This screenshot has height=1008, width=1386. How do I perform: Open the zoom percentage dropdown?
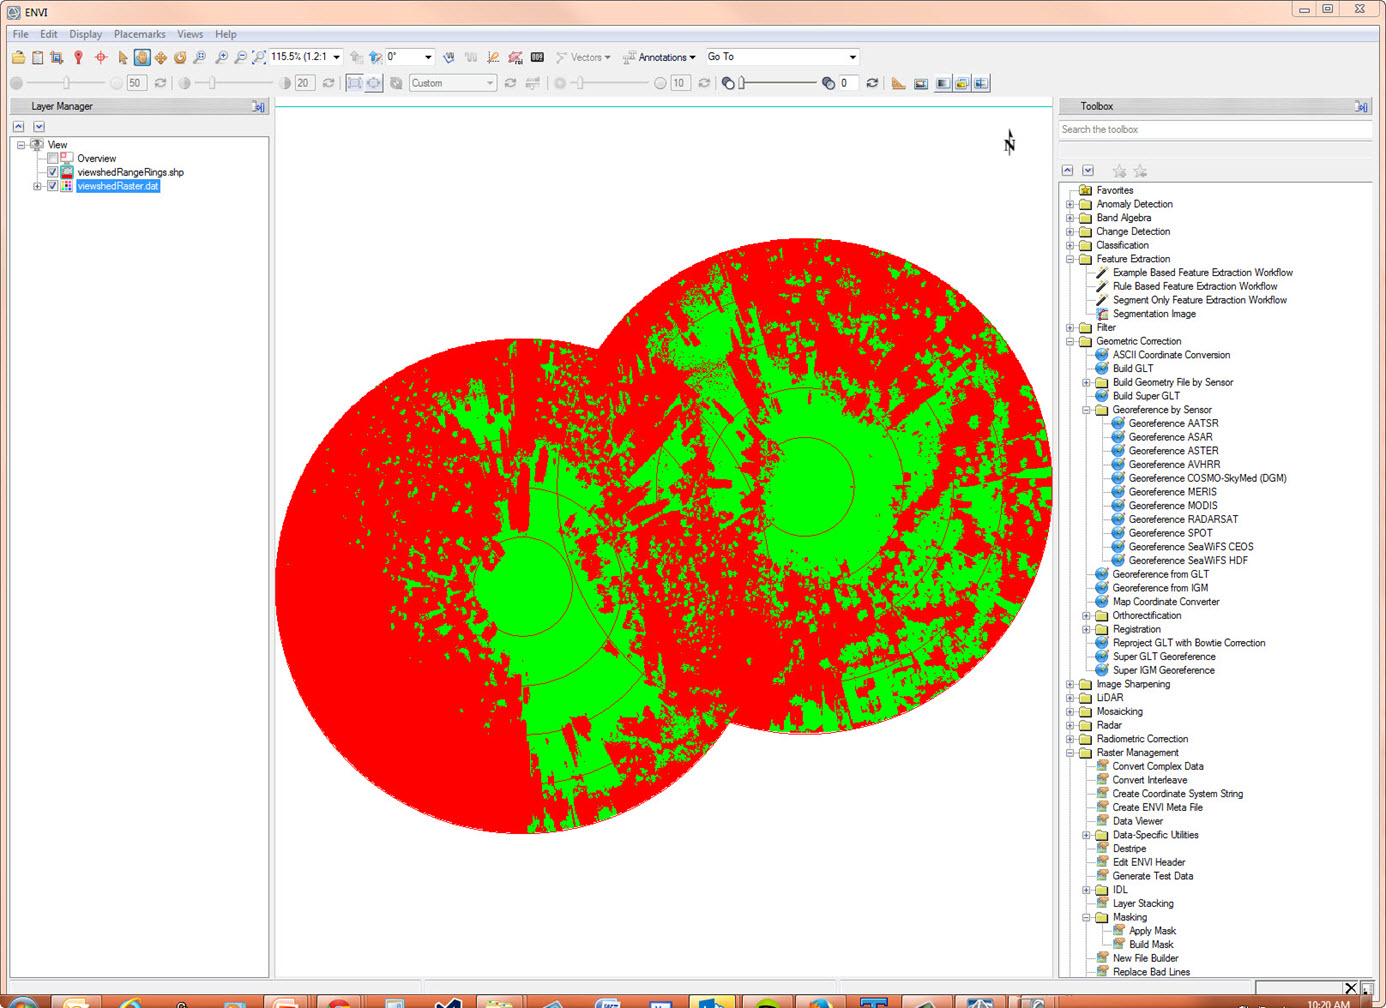[x=336, y=57]
